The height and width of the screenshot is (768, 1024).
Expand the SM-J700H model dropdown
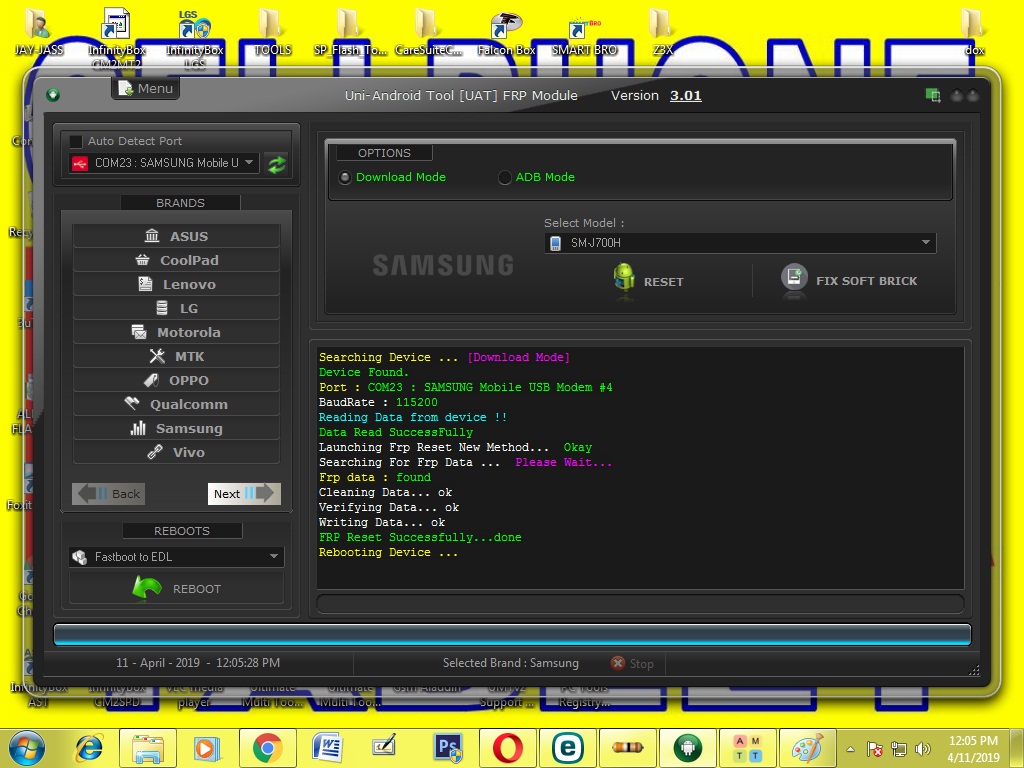point(740,243)
